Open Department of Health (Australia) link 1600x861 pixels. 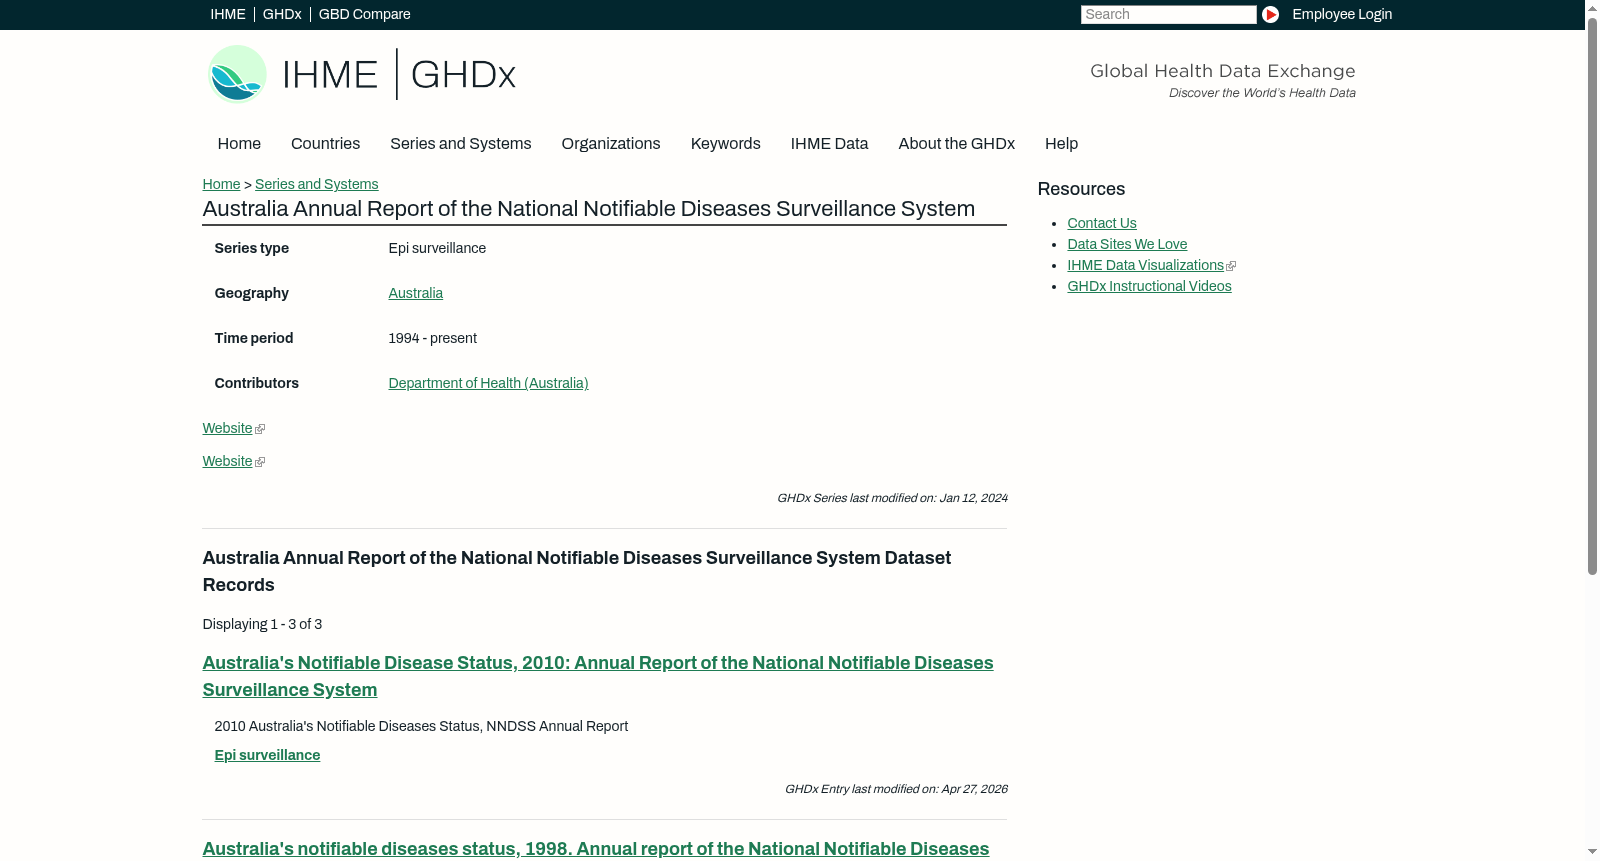click(488, 383)
